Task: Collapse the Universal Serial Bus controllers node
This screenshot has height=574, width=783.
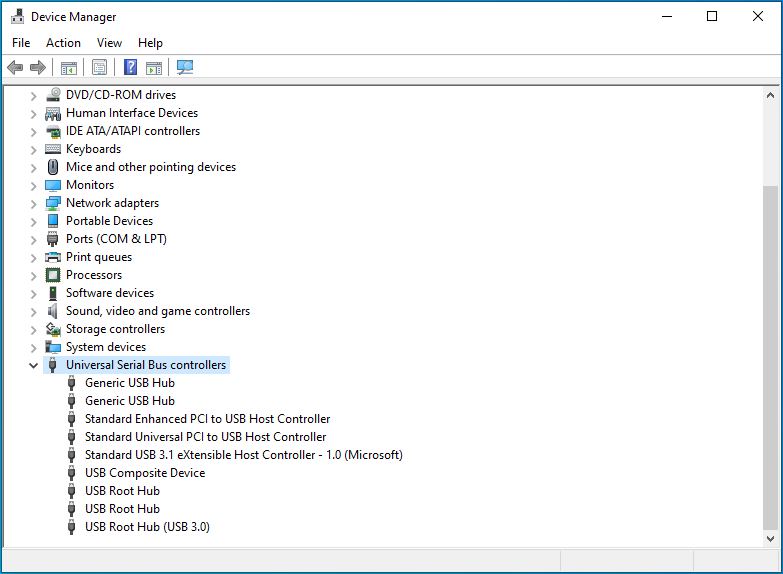Action: (x=33, y=365)
